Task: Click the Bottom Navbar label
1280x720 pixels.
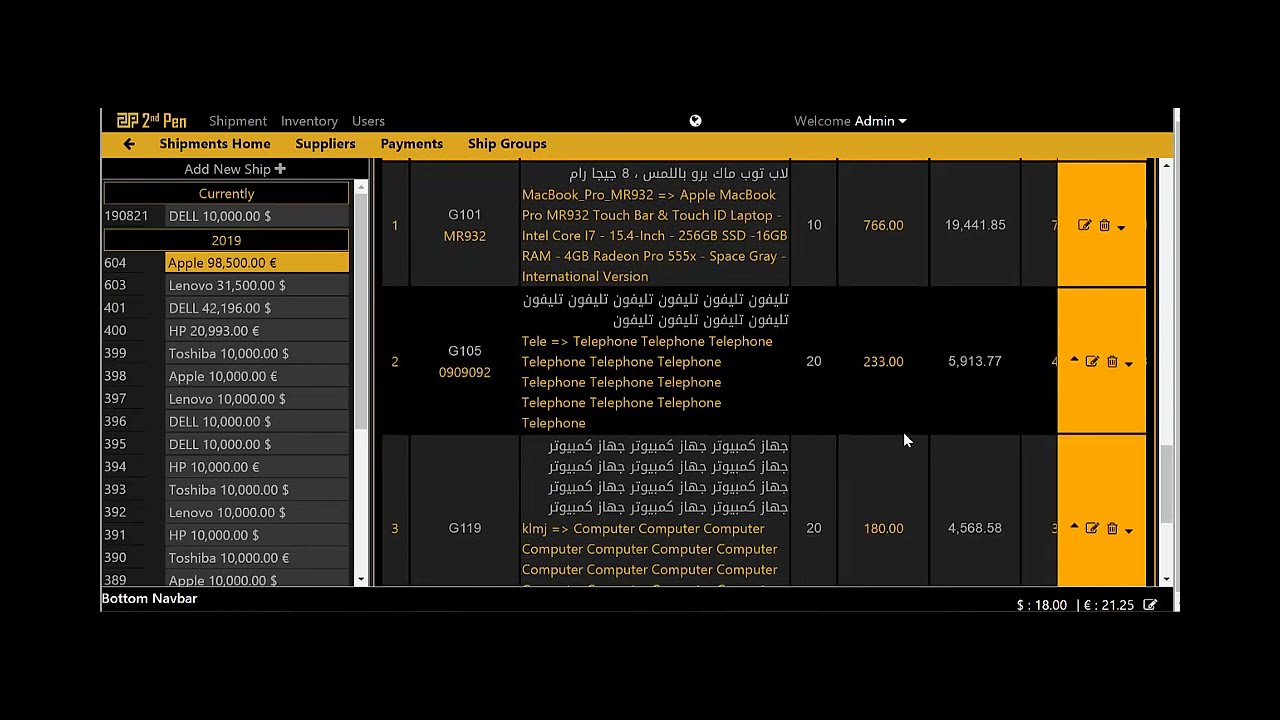Action: coord(149,598)
